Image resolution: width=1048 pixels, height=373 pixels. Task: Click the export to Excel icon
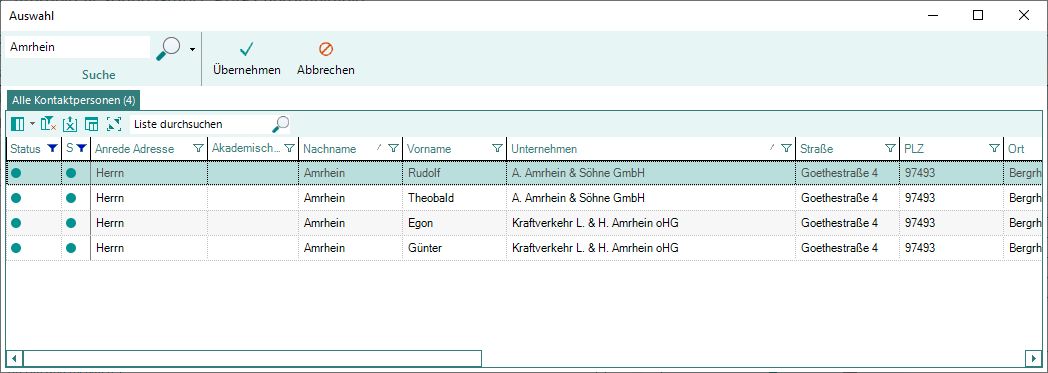click(x=70, y=124)
